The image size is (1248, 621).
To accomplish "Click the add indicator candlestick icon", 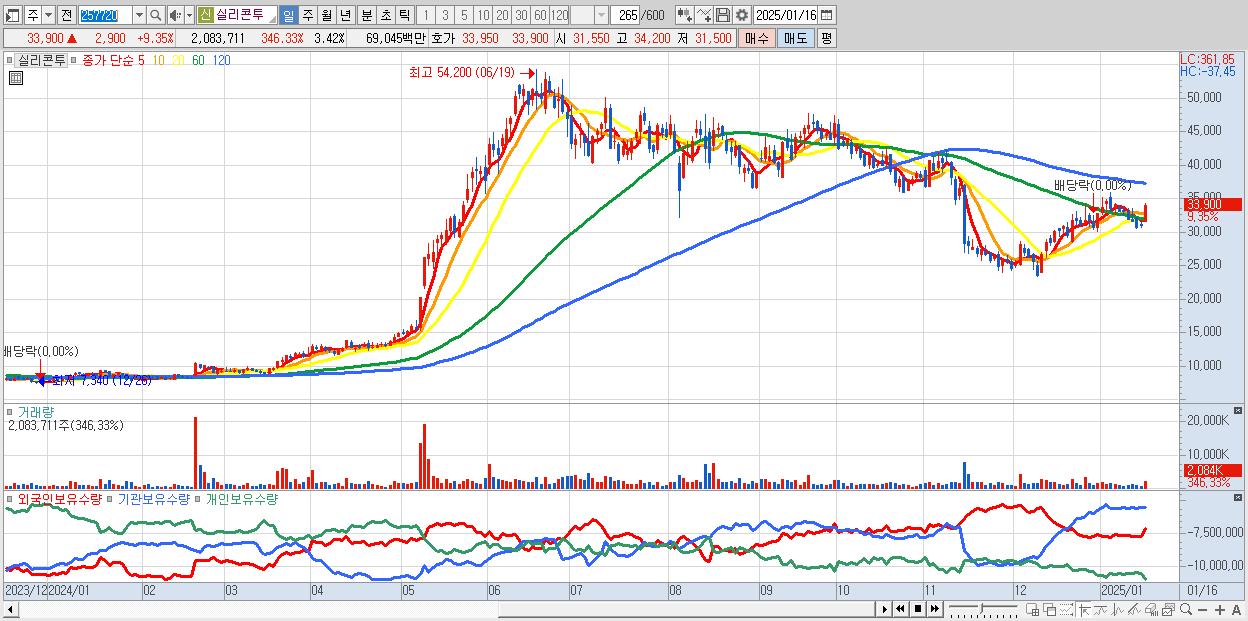I will click(x=684, y=15).
